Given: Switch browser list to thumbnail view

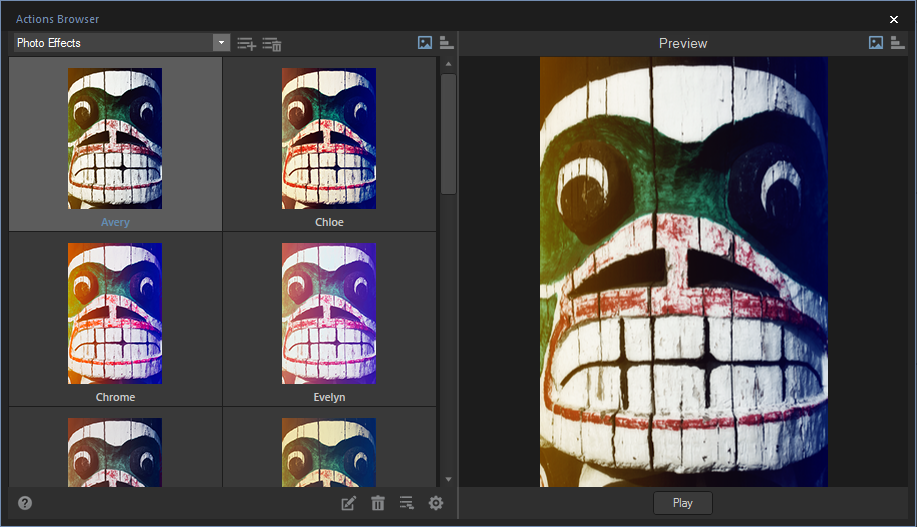Looking at the screenshot, I should click(x=425, y=43).
